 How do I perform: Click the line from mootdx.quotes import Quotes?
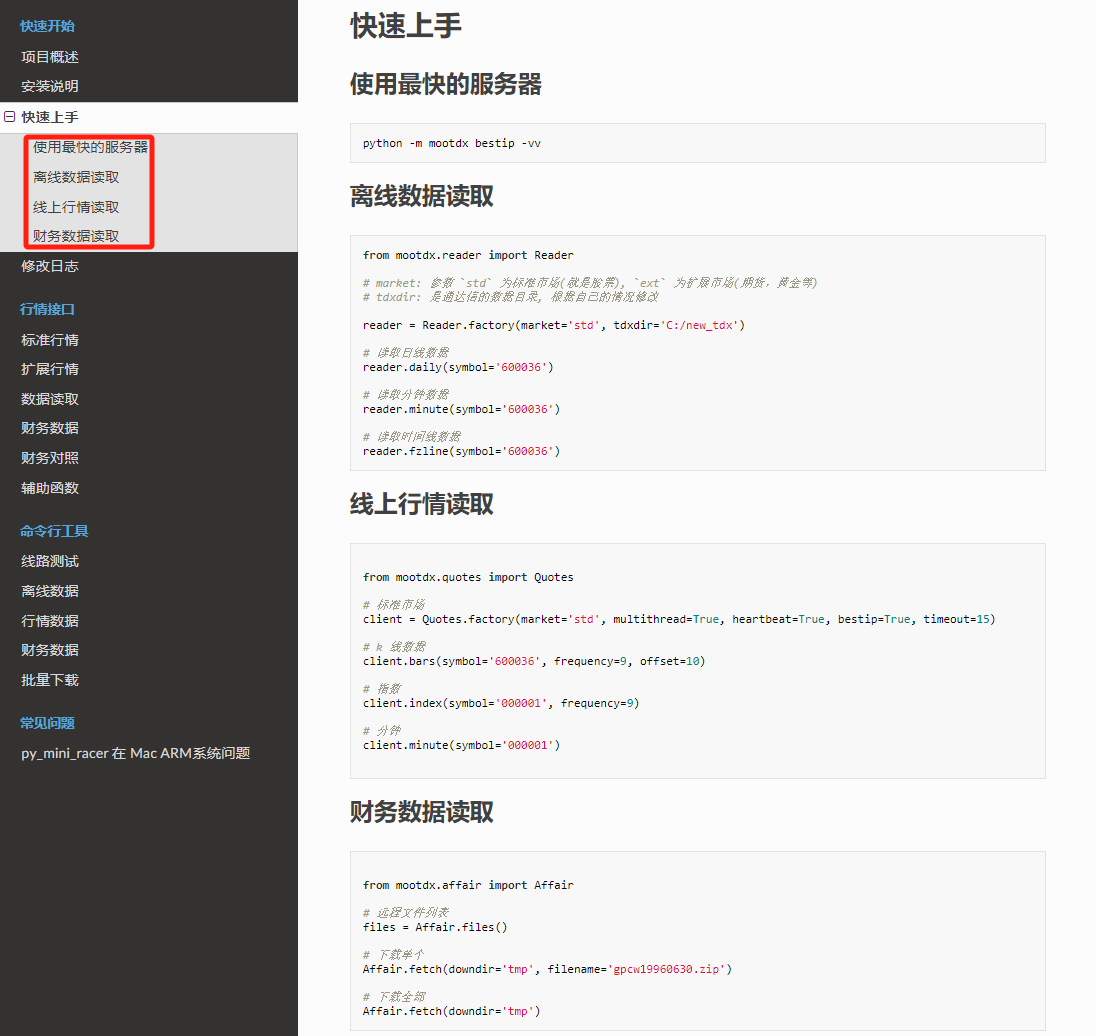(x=468, y=577)
